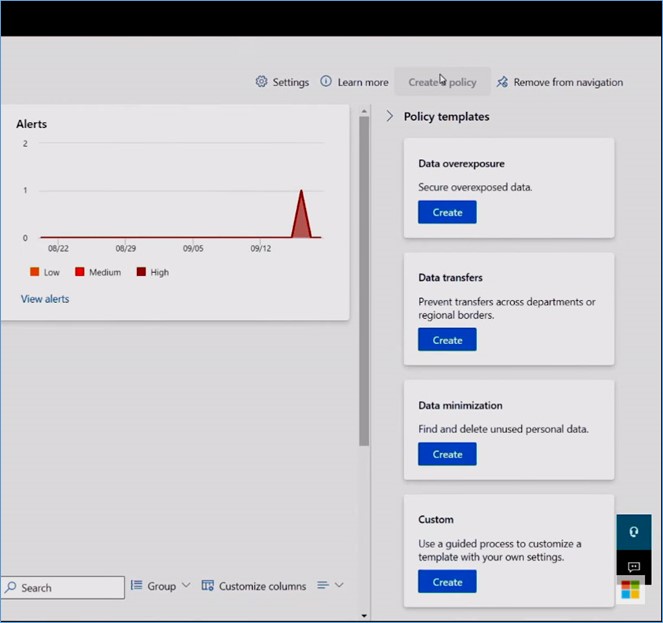Create a Data transfers policy
The height and width of the screenshot is (623, 663).
[447, 340]
